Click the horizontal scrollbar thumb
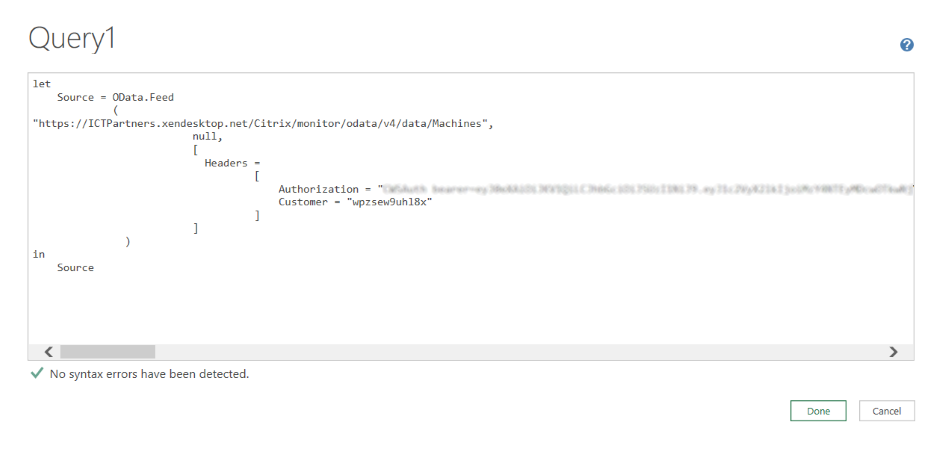Screen dimensions: 943x449 [x=108, y=352]
